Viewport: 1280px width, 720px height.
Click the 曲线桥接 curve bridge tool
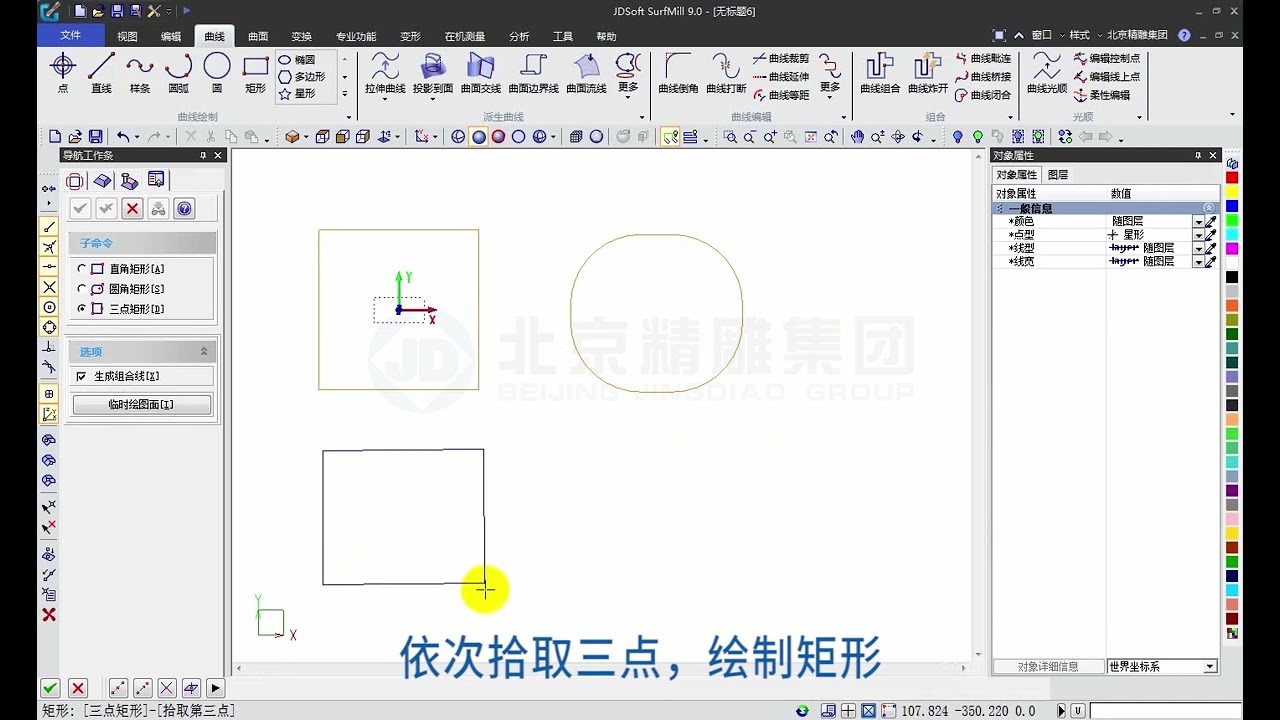[x=984, y=76]
